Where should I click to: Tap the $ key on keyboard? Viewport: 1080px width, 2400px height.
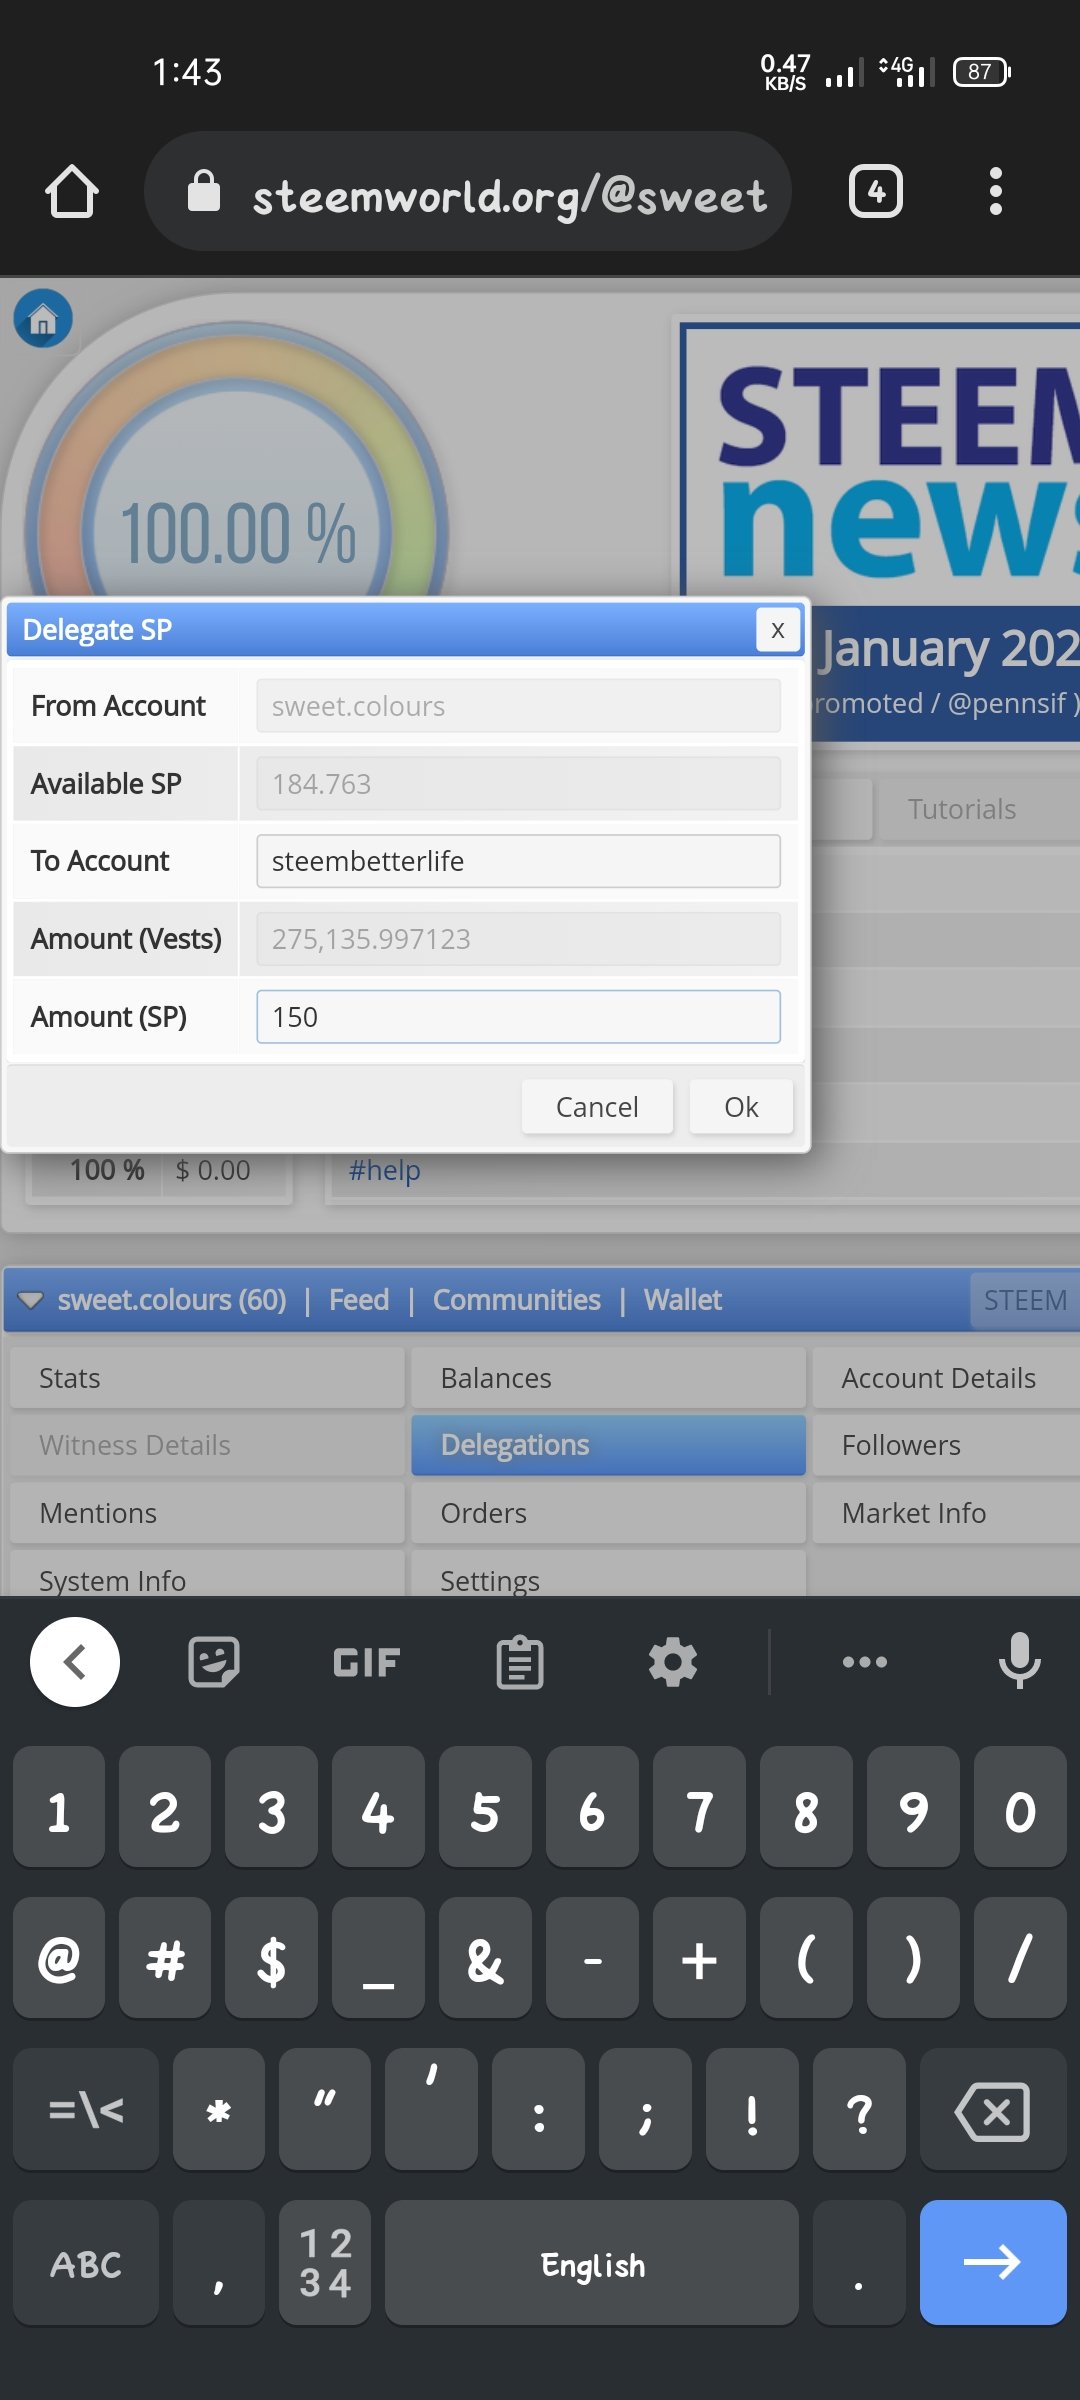(272, 1958)
